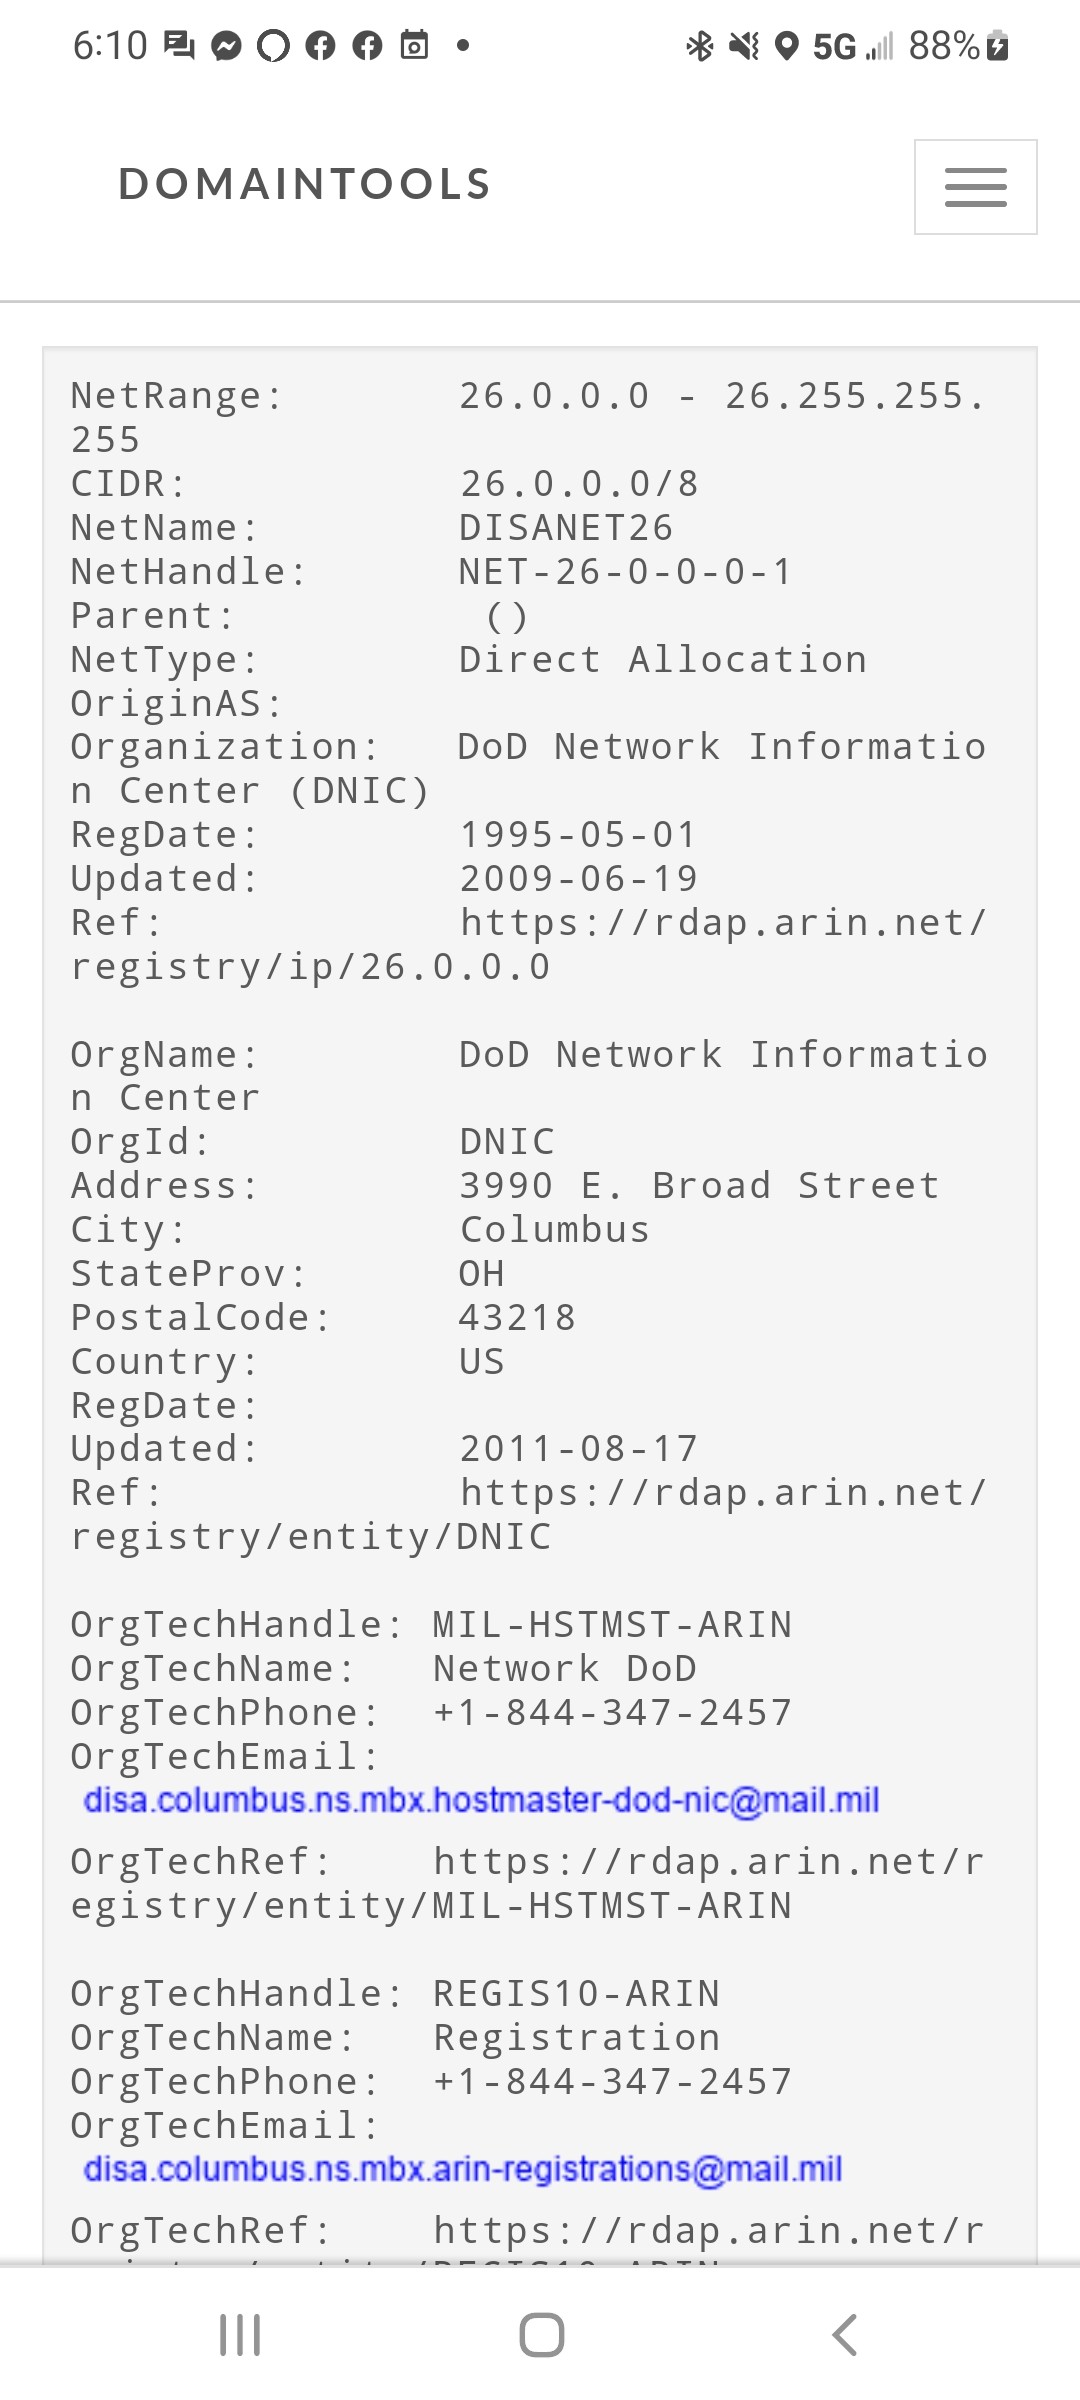Tap the Bluetooth status icon
1080x2400 pixels.
click(x=700, y=46)
